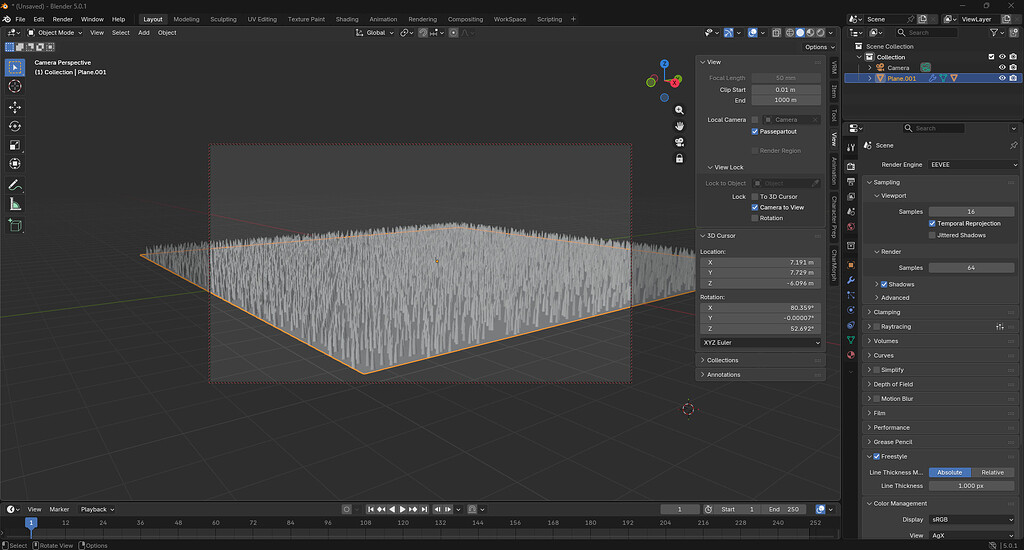Pick the Rotate tool
This screenshot has height=550, width=1024.
coord(15,126)
